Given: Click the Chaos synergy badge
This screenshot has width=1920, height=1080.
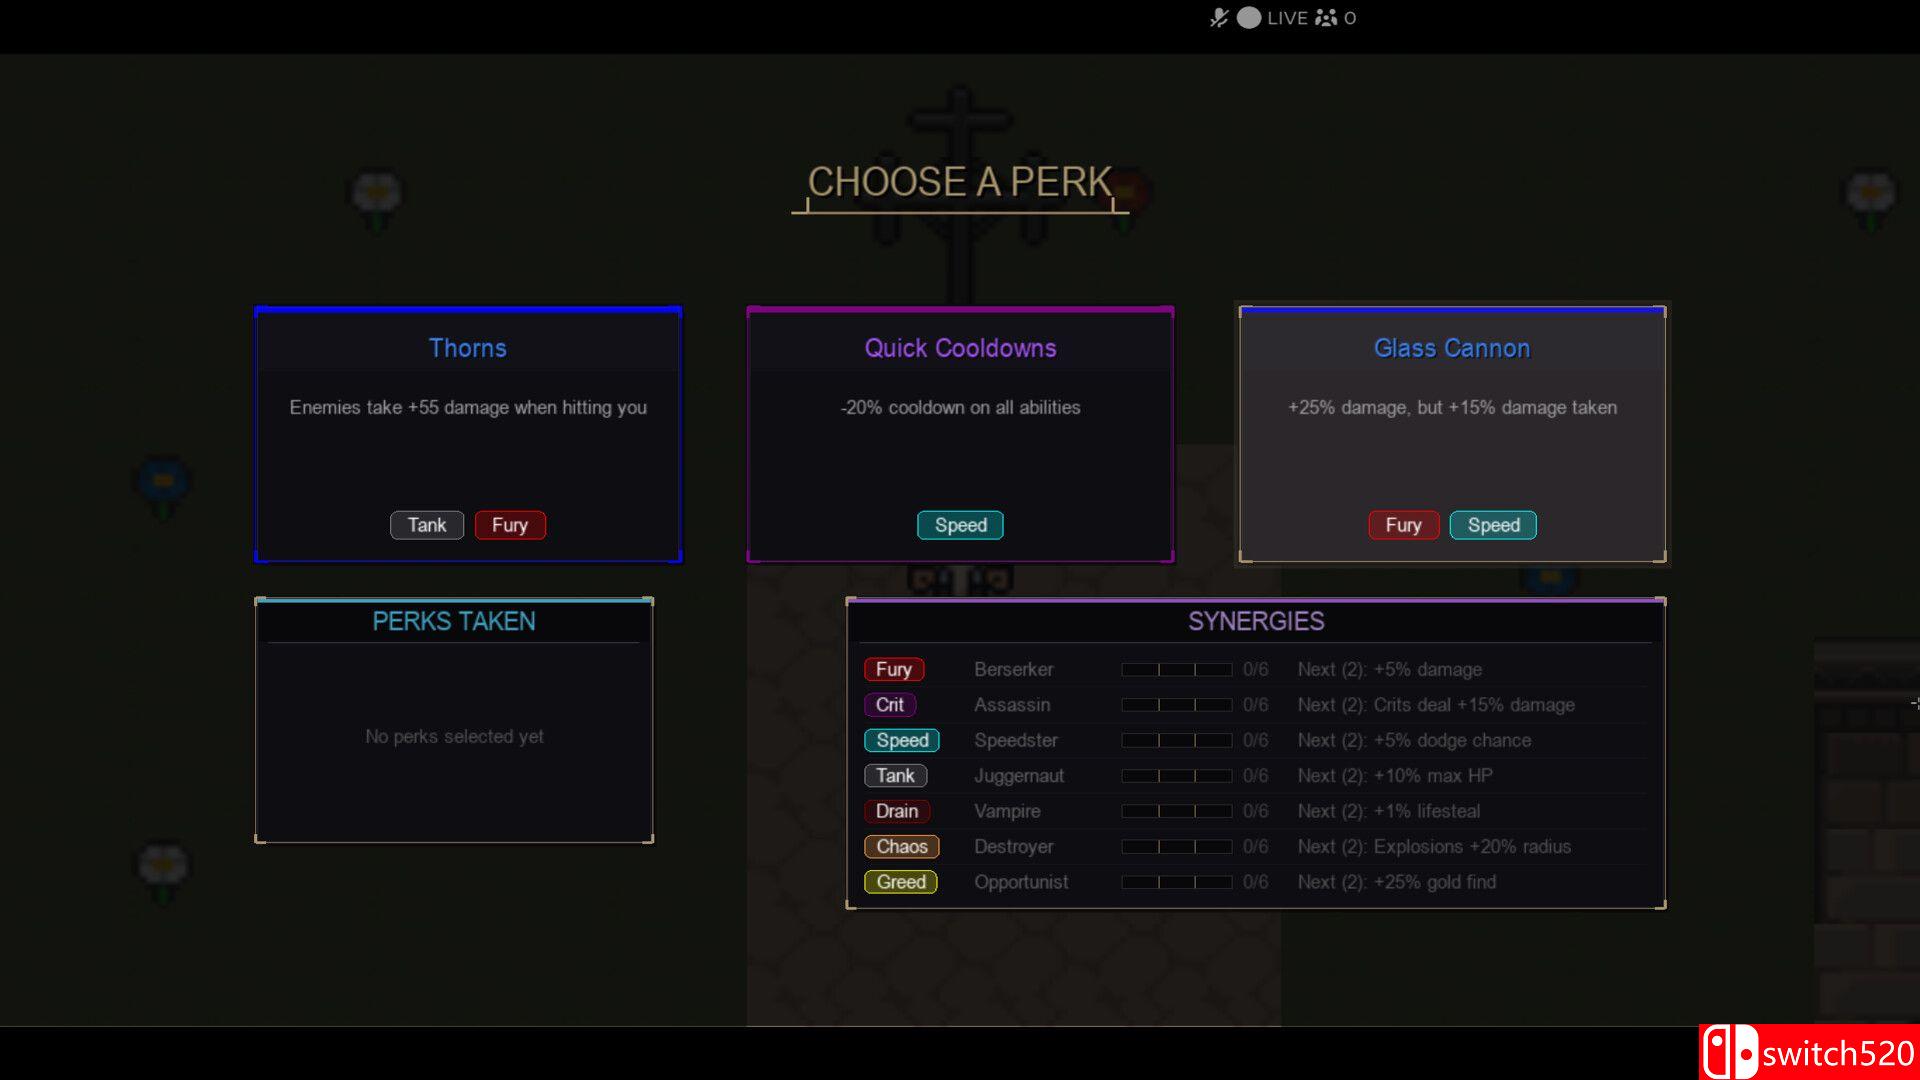Looking at the screenshot, I should point(901,846).
